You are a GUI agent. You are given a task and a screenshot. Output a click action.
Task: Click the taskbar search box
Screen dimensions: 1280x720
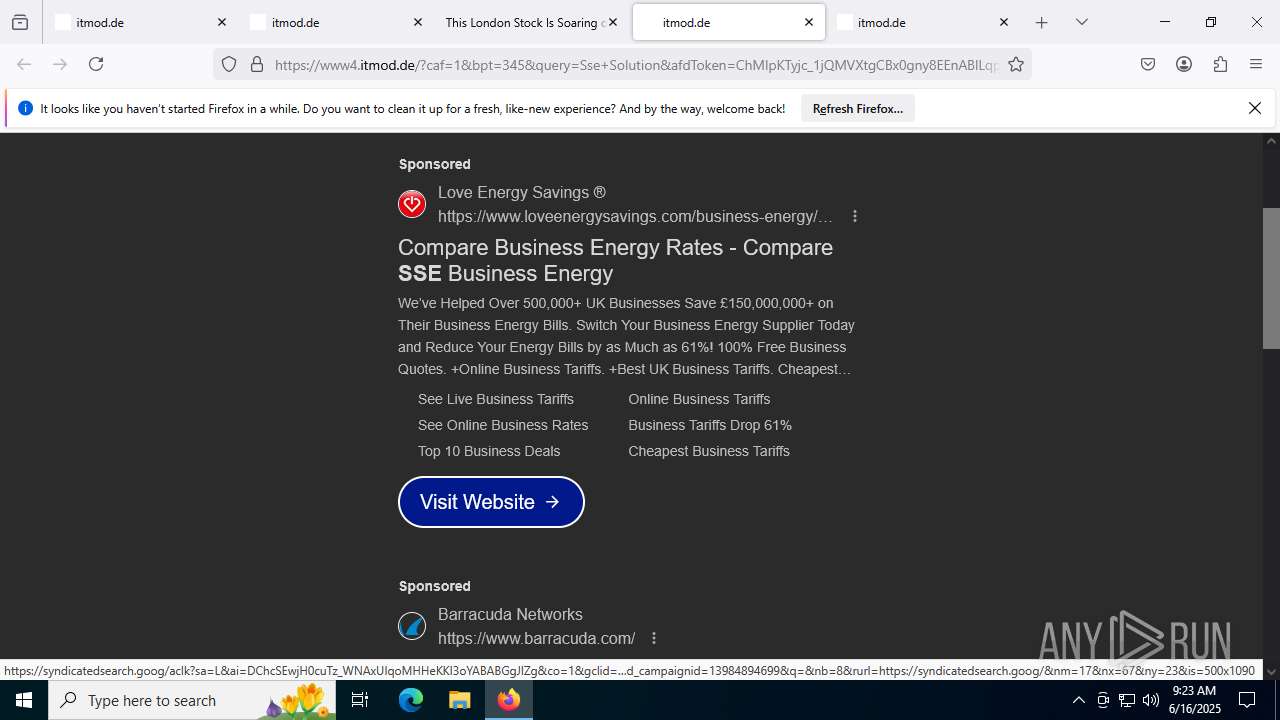(x=192, y=700)
